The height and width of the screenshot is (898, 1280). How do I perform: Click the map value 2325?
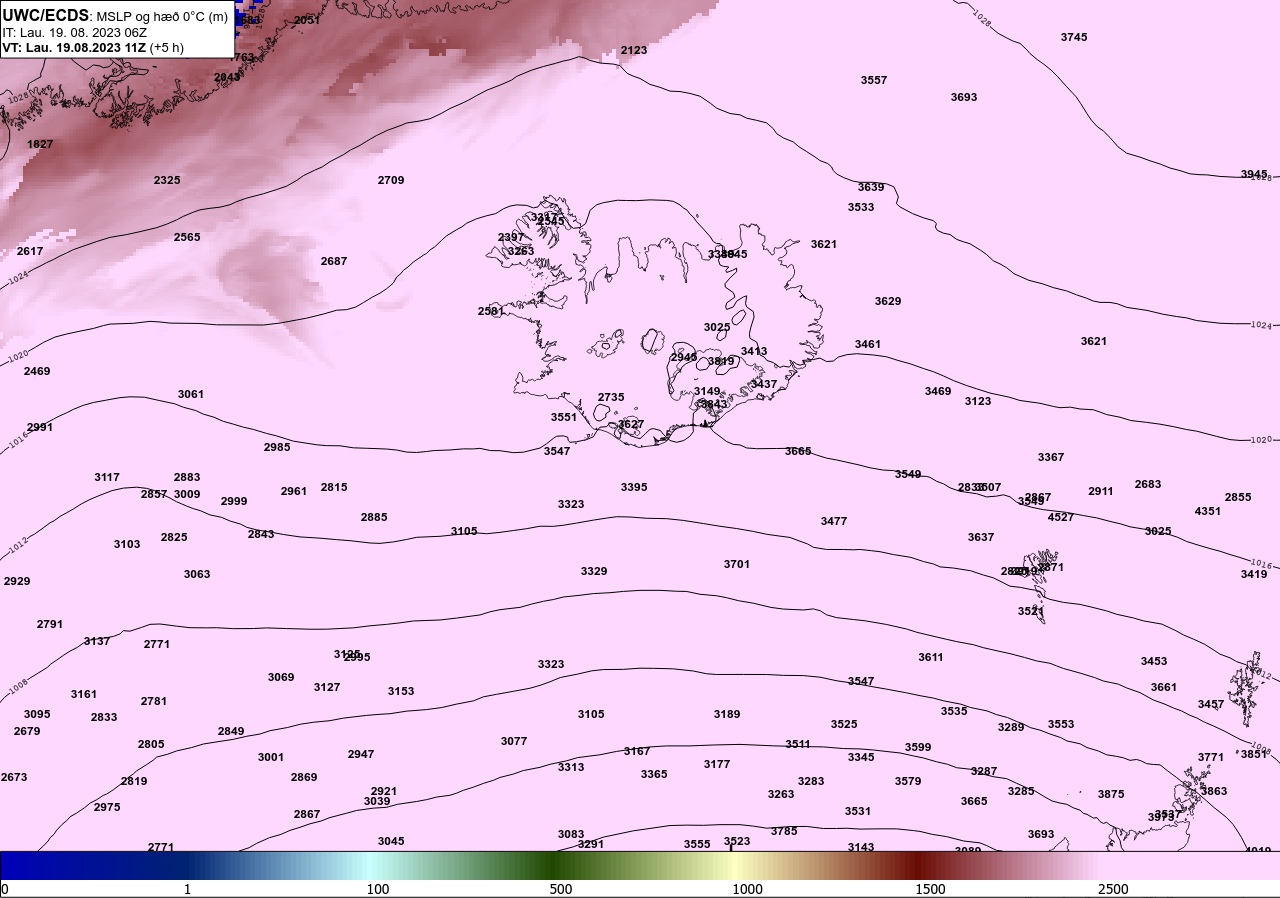[x=167, y=180]
